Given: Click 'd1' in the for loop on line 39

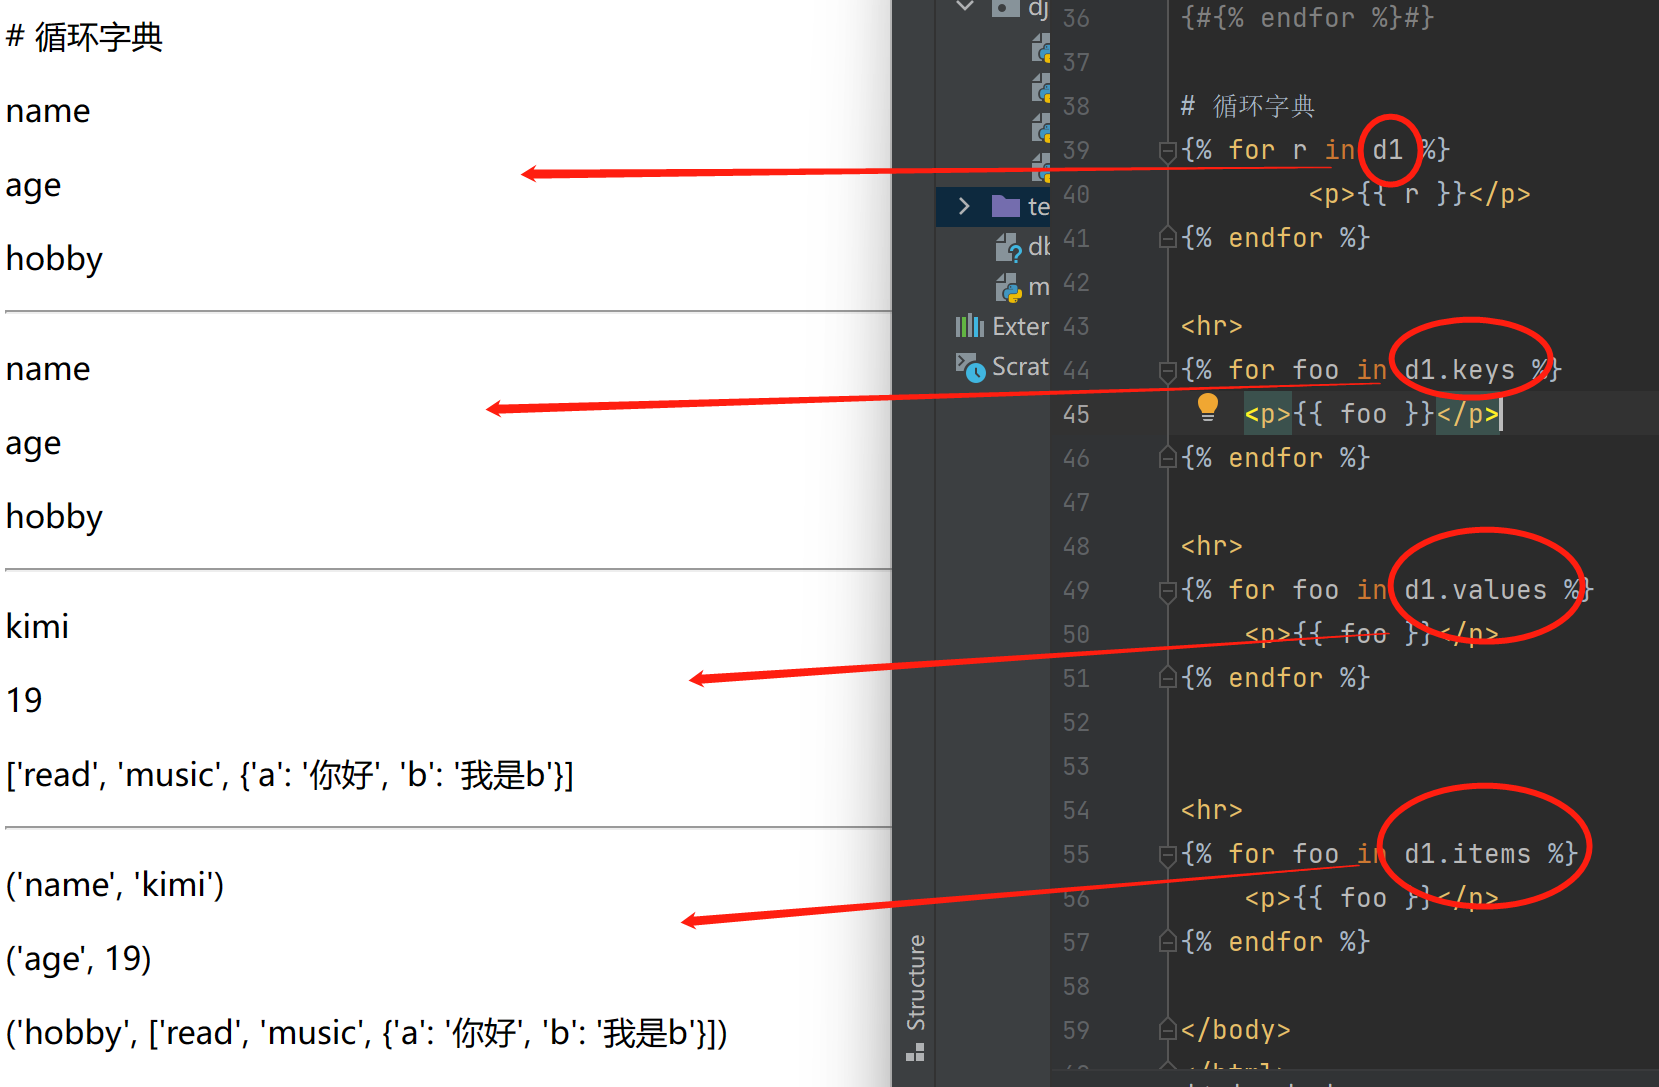Looking at the screenshot, I should [x=1388, y=150].
